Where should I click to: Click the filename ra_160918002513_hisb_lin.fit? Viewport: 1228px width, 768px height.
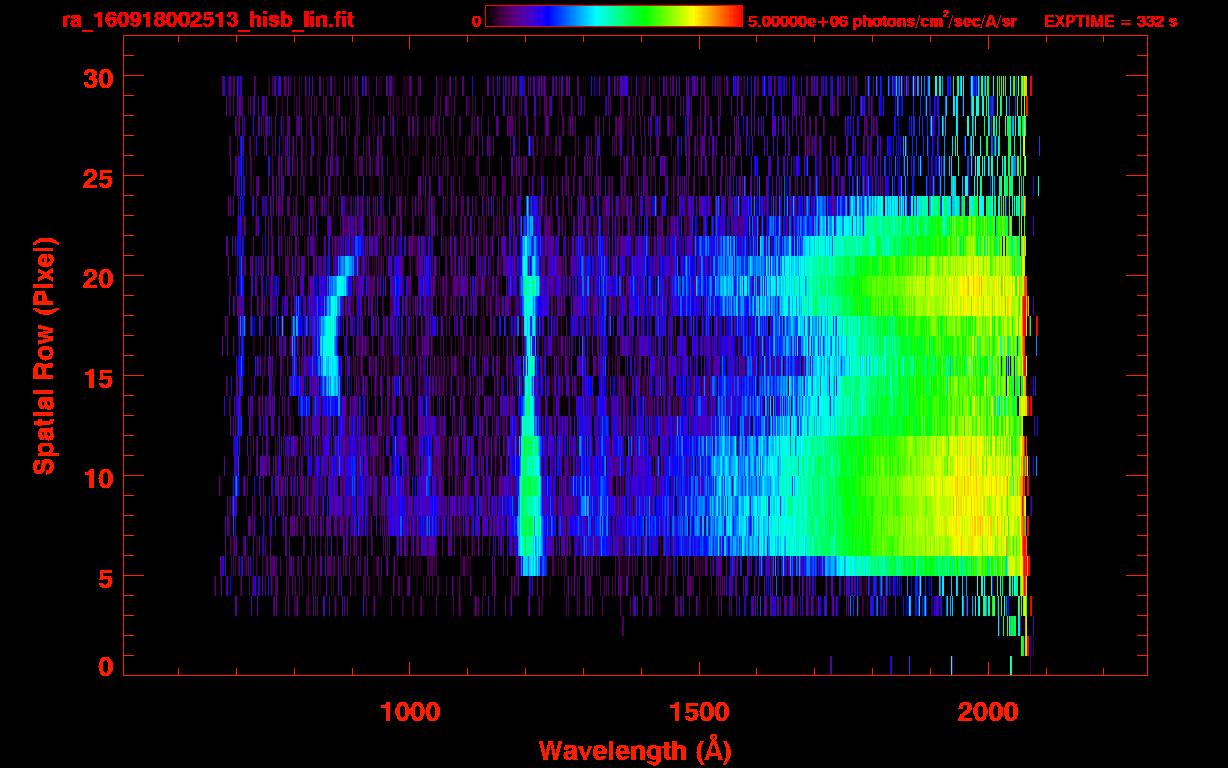click(x=207, y=20)
